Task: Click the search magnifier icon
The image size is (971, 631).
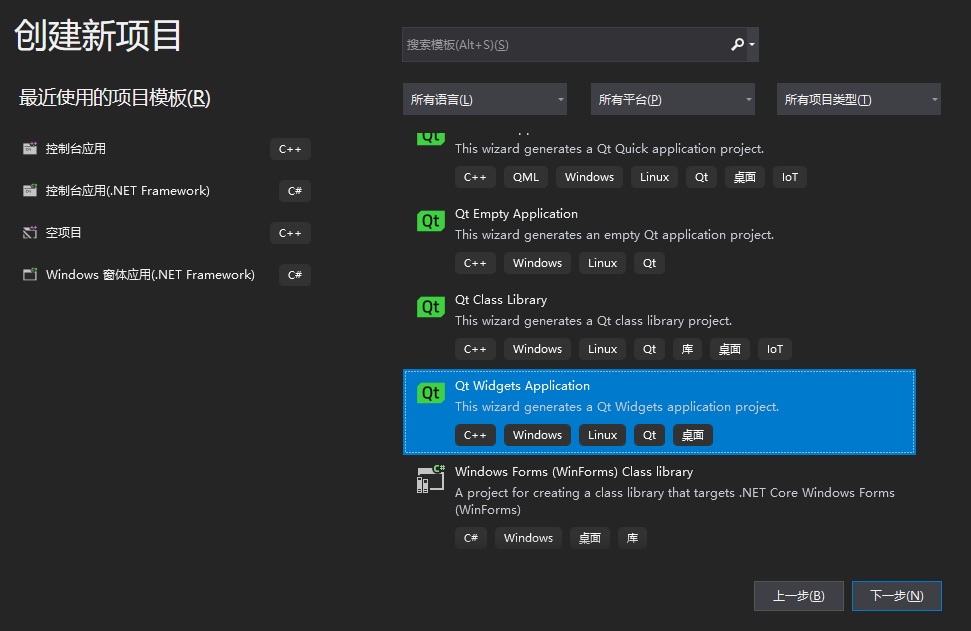Action: [x=737, y=45]
